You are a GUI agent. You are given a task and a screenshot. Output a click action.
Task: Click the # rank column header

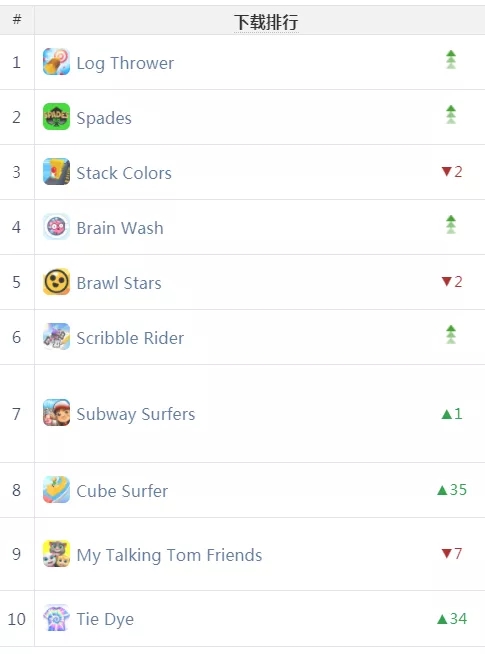click(x=17, y=19)
